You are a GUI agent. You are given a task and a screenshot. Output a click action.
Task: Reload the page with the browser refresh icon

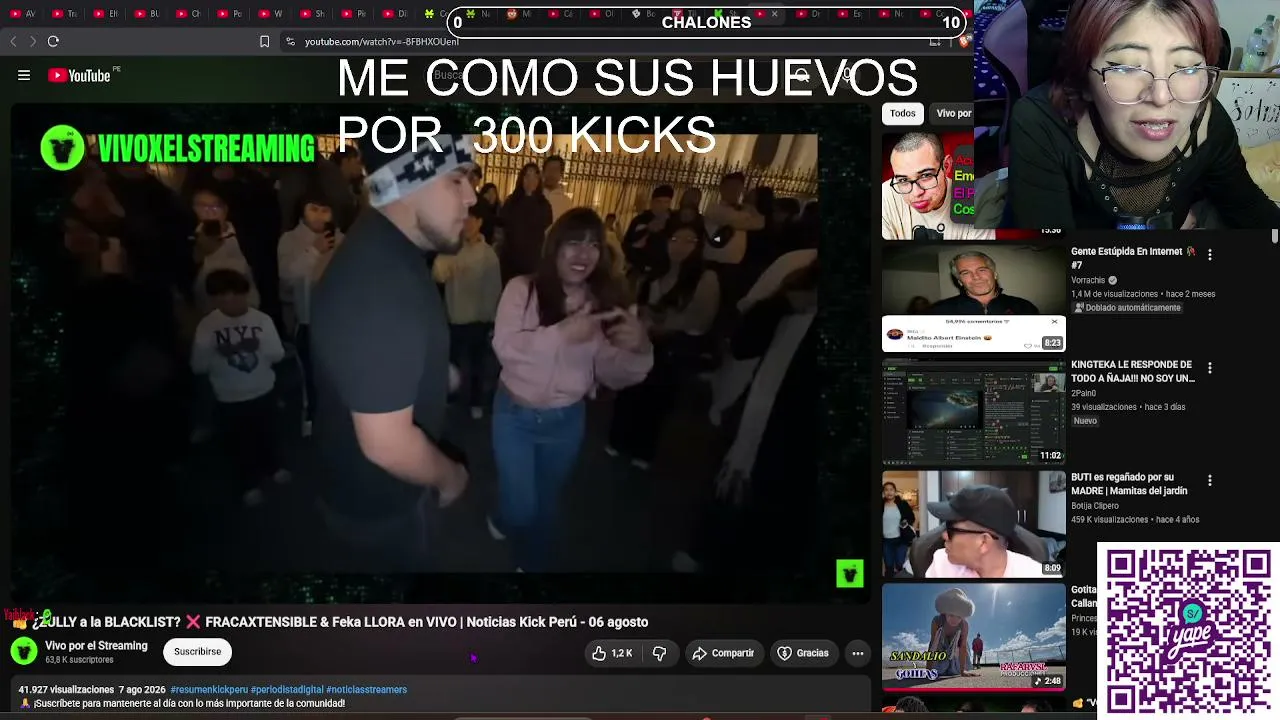[53, 41]
